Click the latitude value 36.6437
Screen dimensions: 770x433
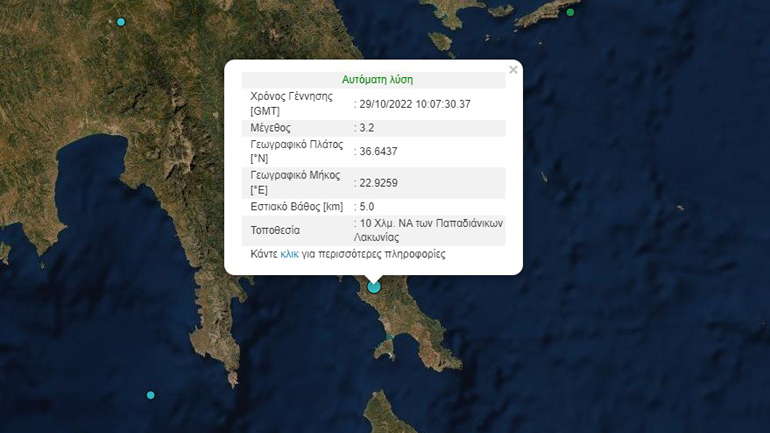375,151
